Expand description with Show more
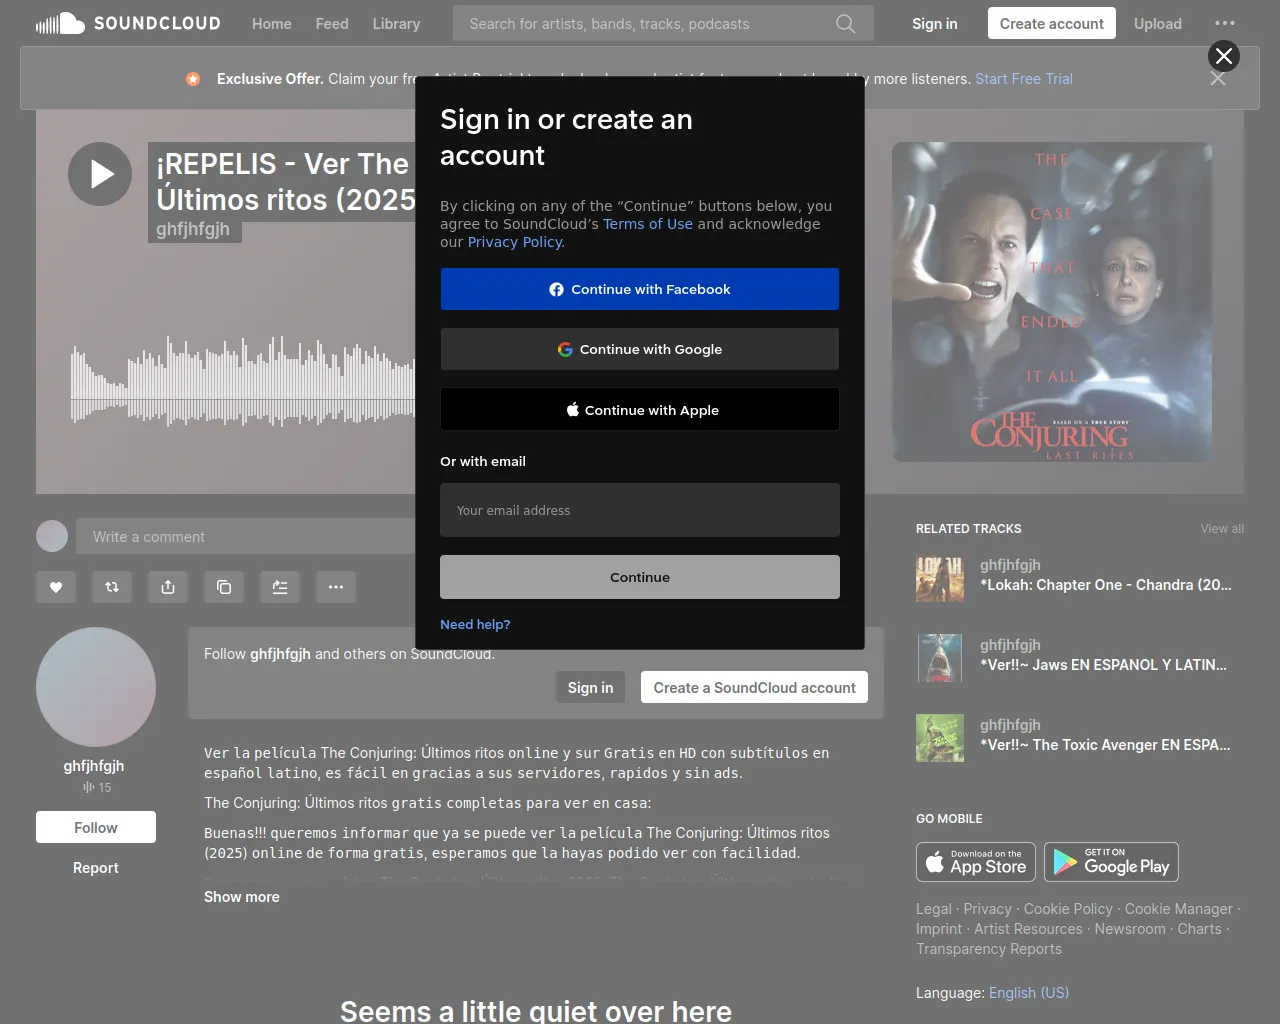 [242, 897]
